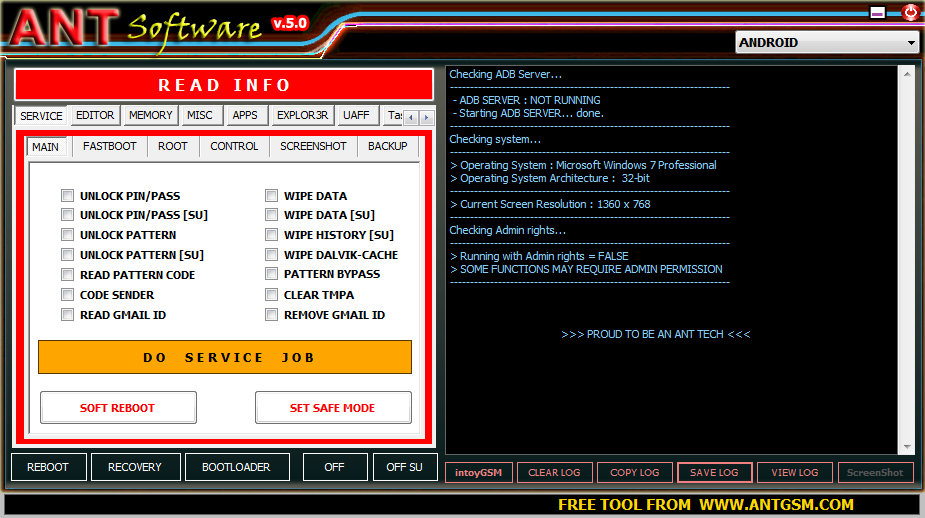Select the MEMORY tab

[x=150, y=115]
